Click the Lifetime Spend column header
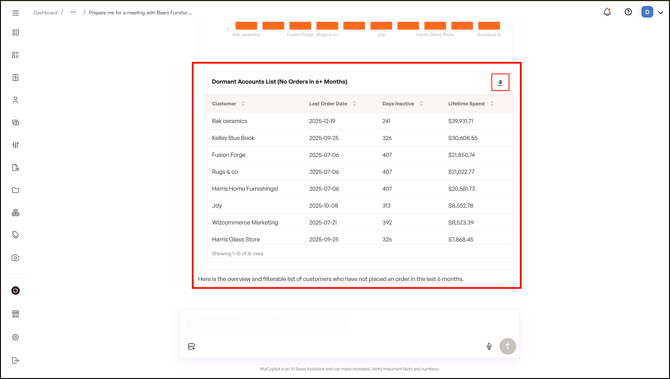This screenshot has width=670, height=379. pyautogui.click(x=466, y=104)
